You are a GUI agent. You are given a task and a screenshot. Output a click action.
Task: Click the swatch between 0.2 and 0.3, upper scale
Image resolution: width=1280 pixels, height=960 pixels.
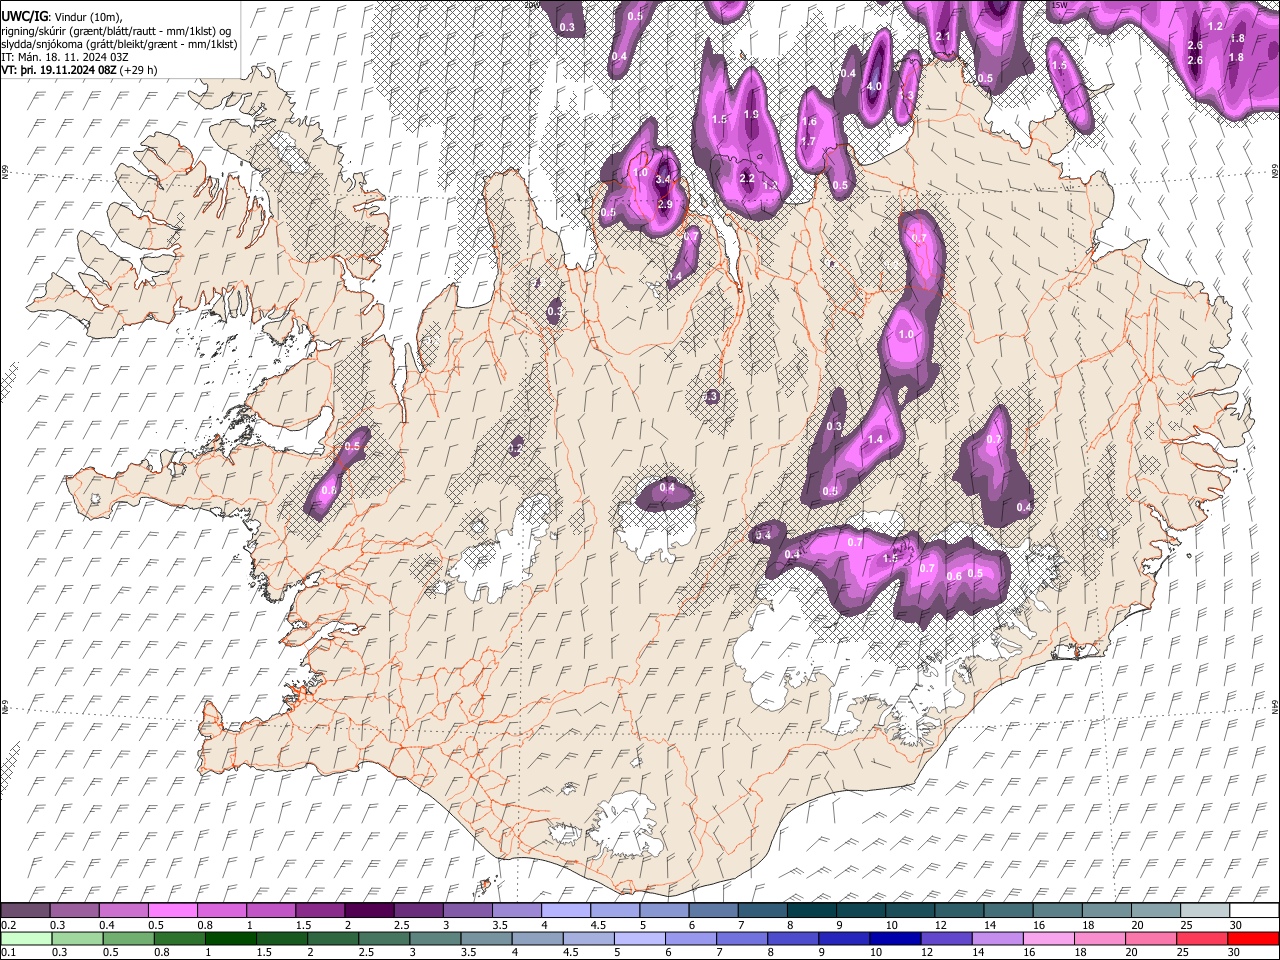[27, 911]
